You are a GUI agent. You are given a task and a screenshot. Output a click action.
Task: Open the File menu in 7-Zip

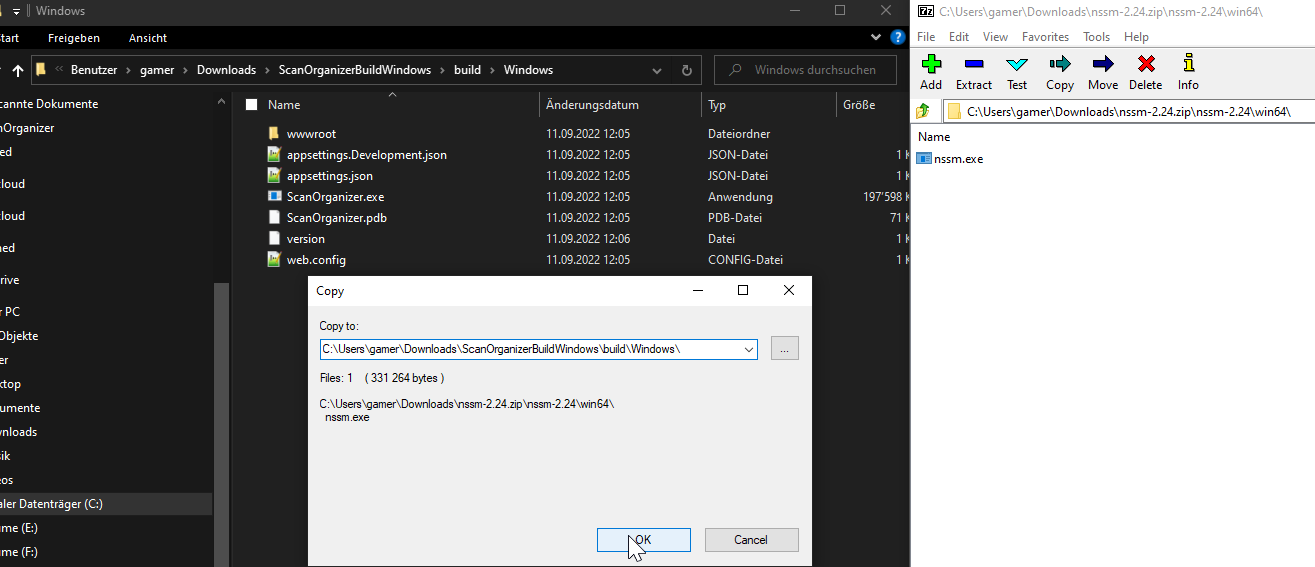(926, 37)
